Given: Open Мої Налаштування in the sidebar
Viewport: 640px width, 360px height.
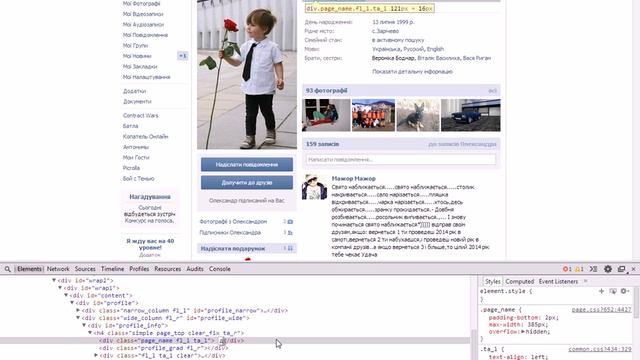Looking at the screenshot, I should pyautogui.click(x=146, y=77).
